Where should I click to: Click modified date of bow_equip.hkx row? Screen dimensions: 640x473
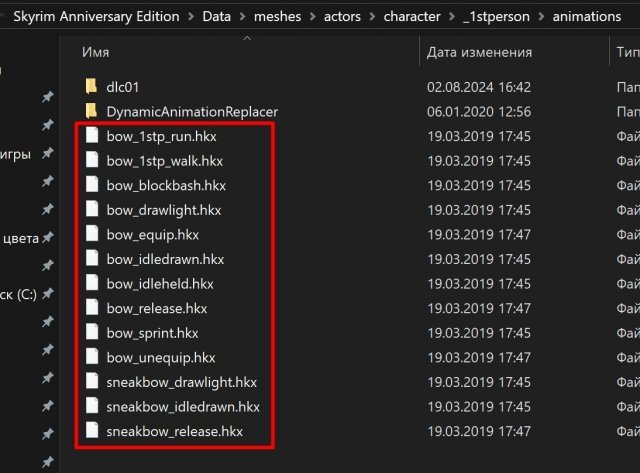[479, 235]
